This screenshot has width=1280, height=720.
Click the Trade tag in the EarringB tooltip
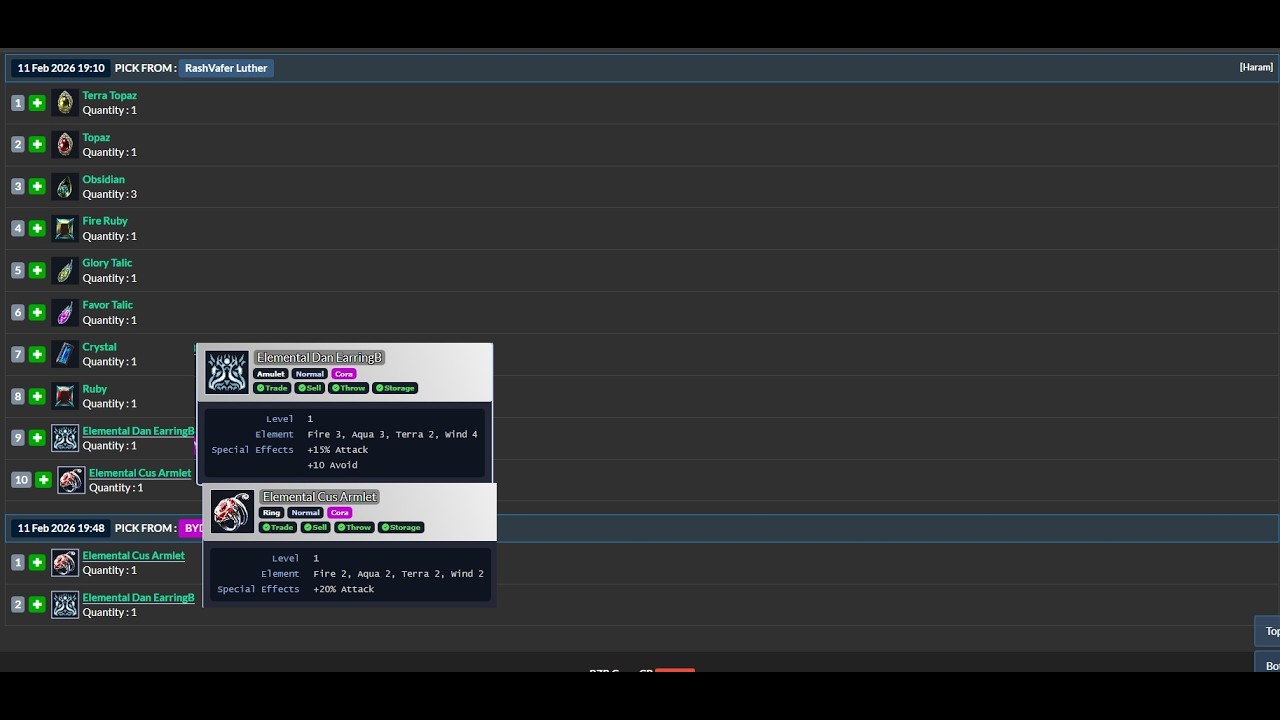click(272, 388)
